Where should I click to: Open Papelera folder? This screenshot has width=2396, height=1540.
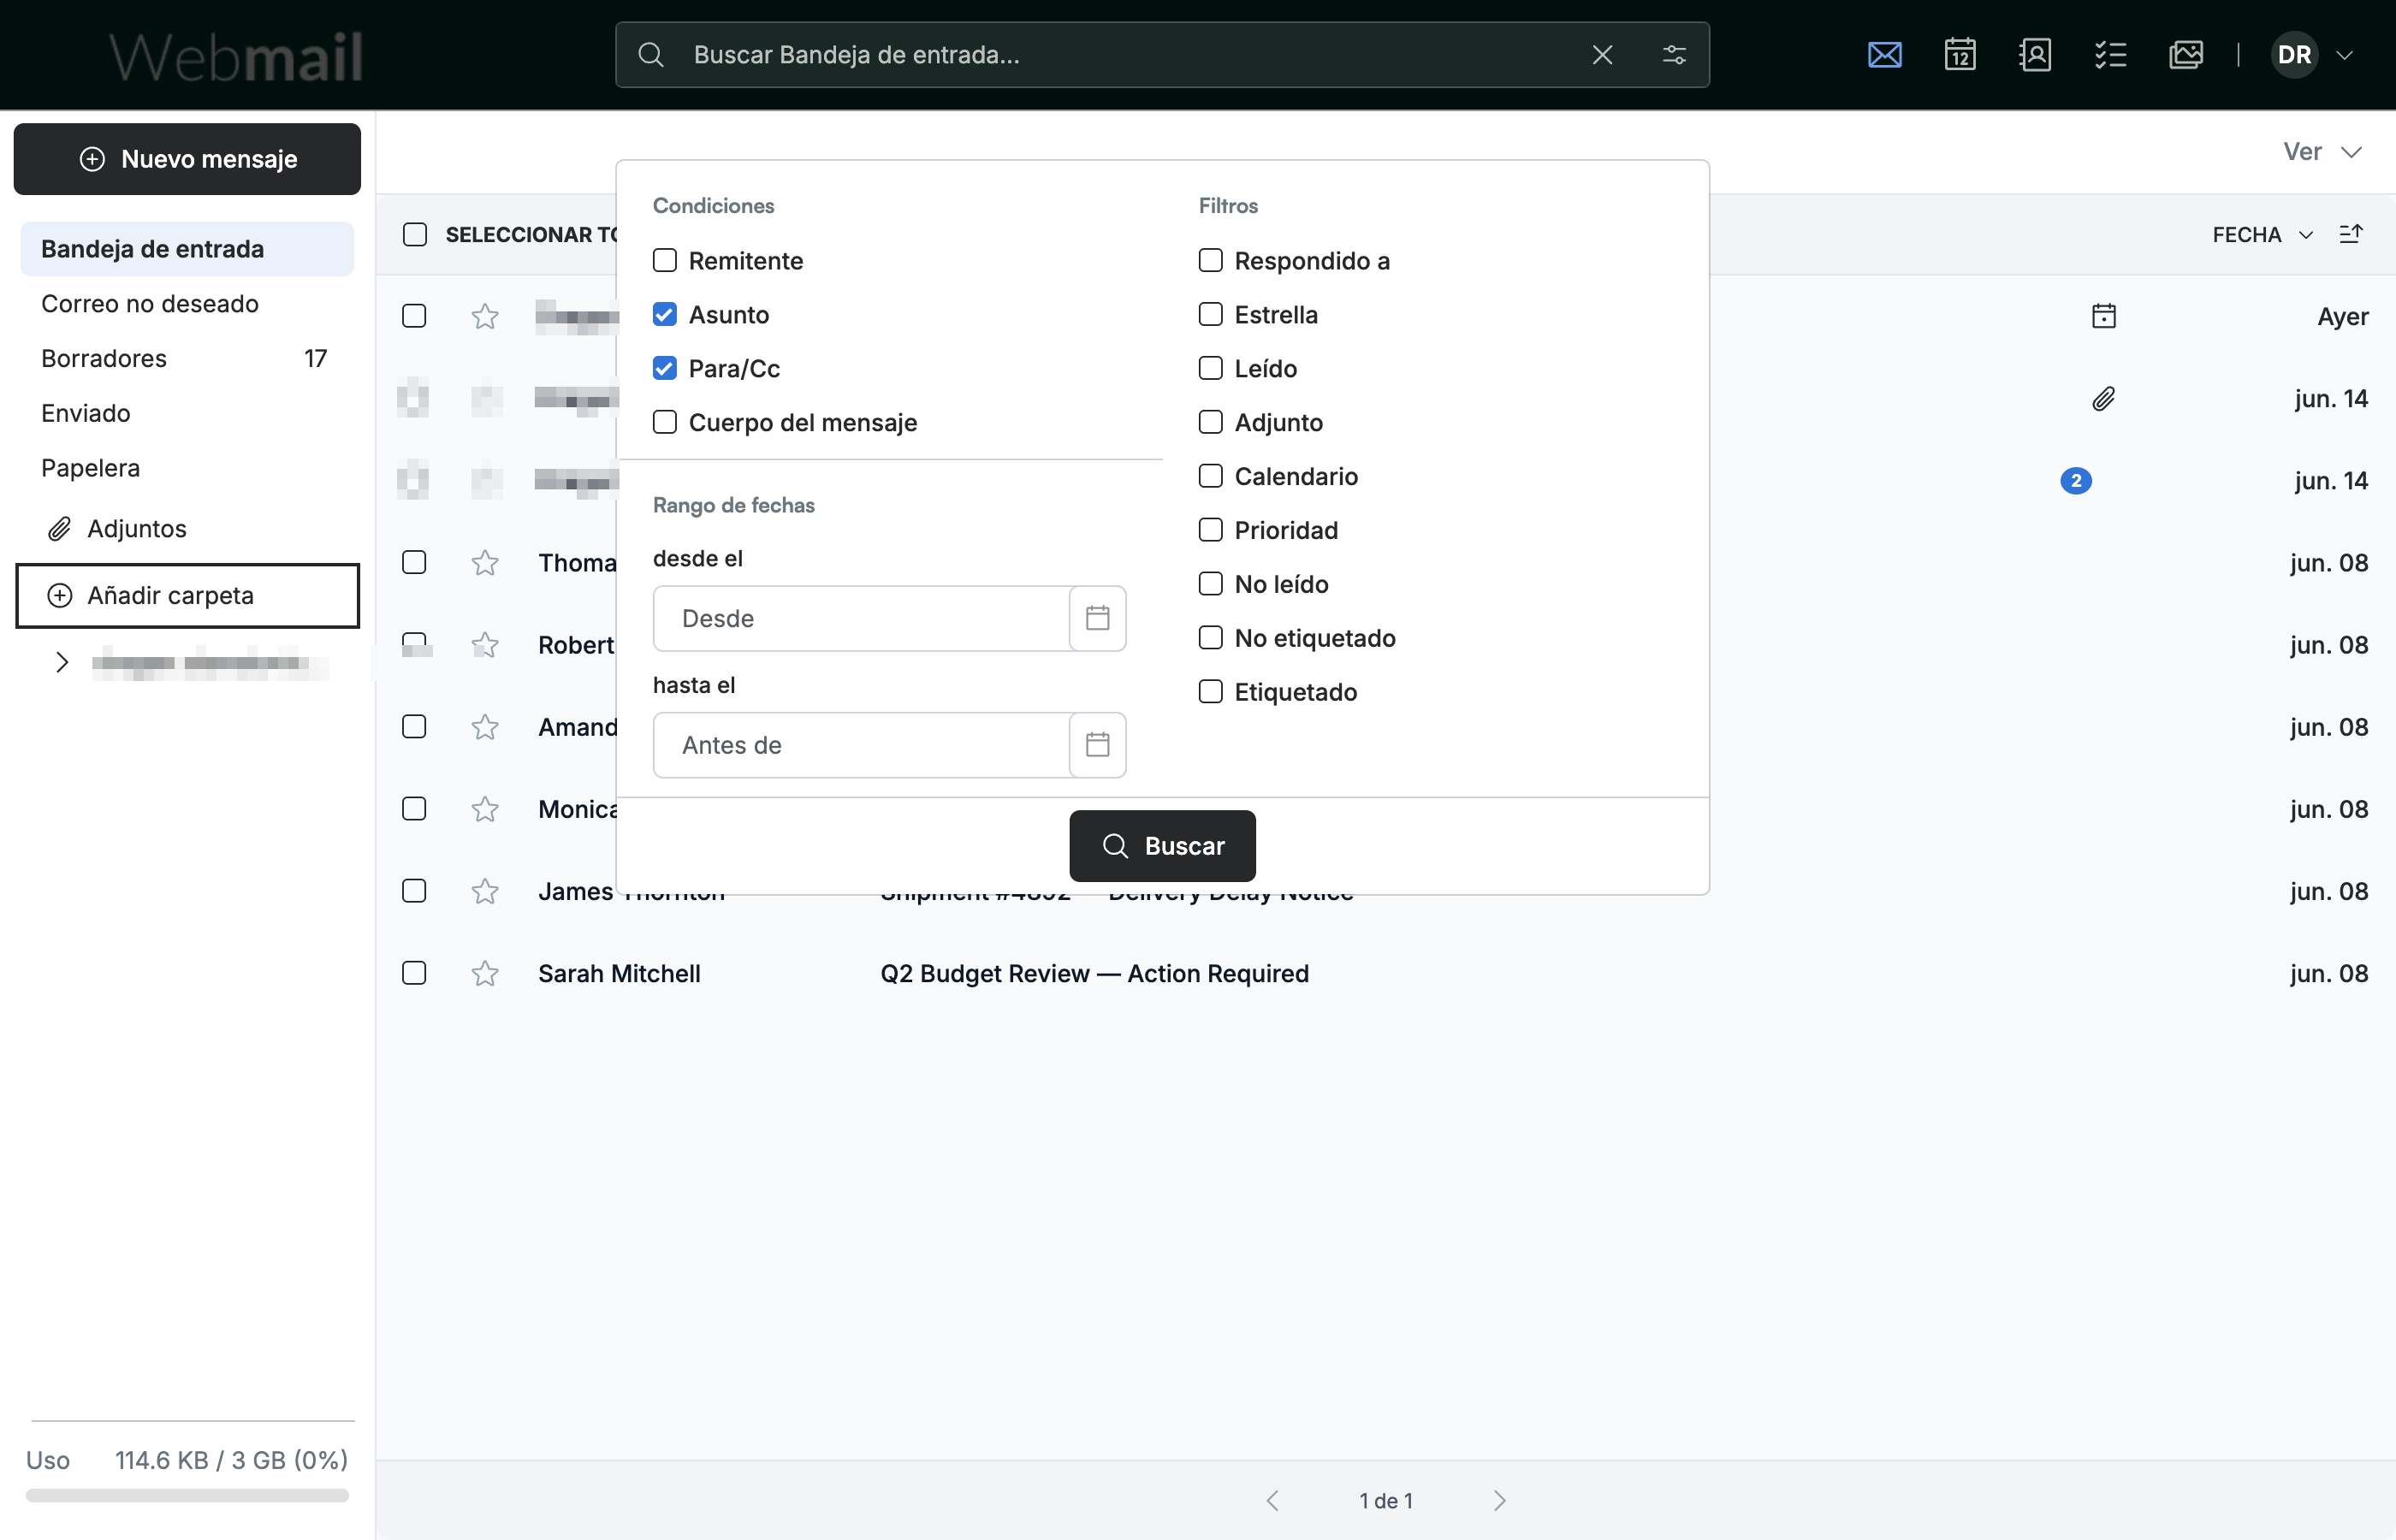(187, 468)
